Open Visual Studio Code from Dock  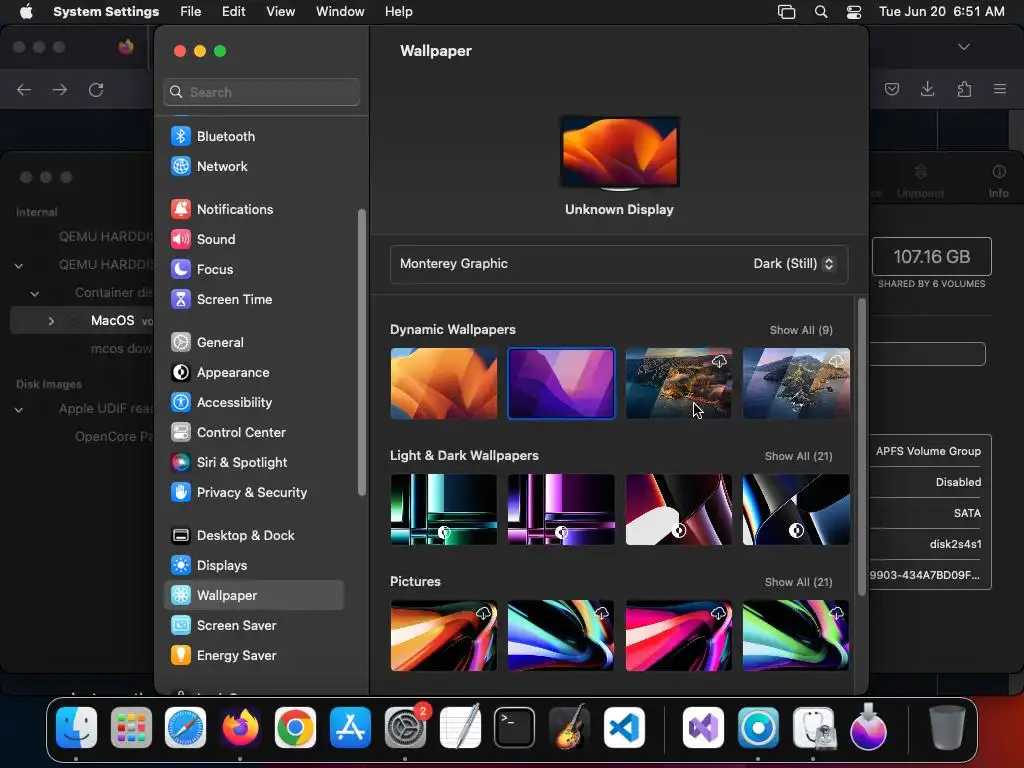624,728
